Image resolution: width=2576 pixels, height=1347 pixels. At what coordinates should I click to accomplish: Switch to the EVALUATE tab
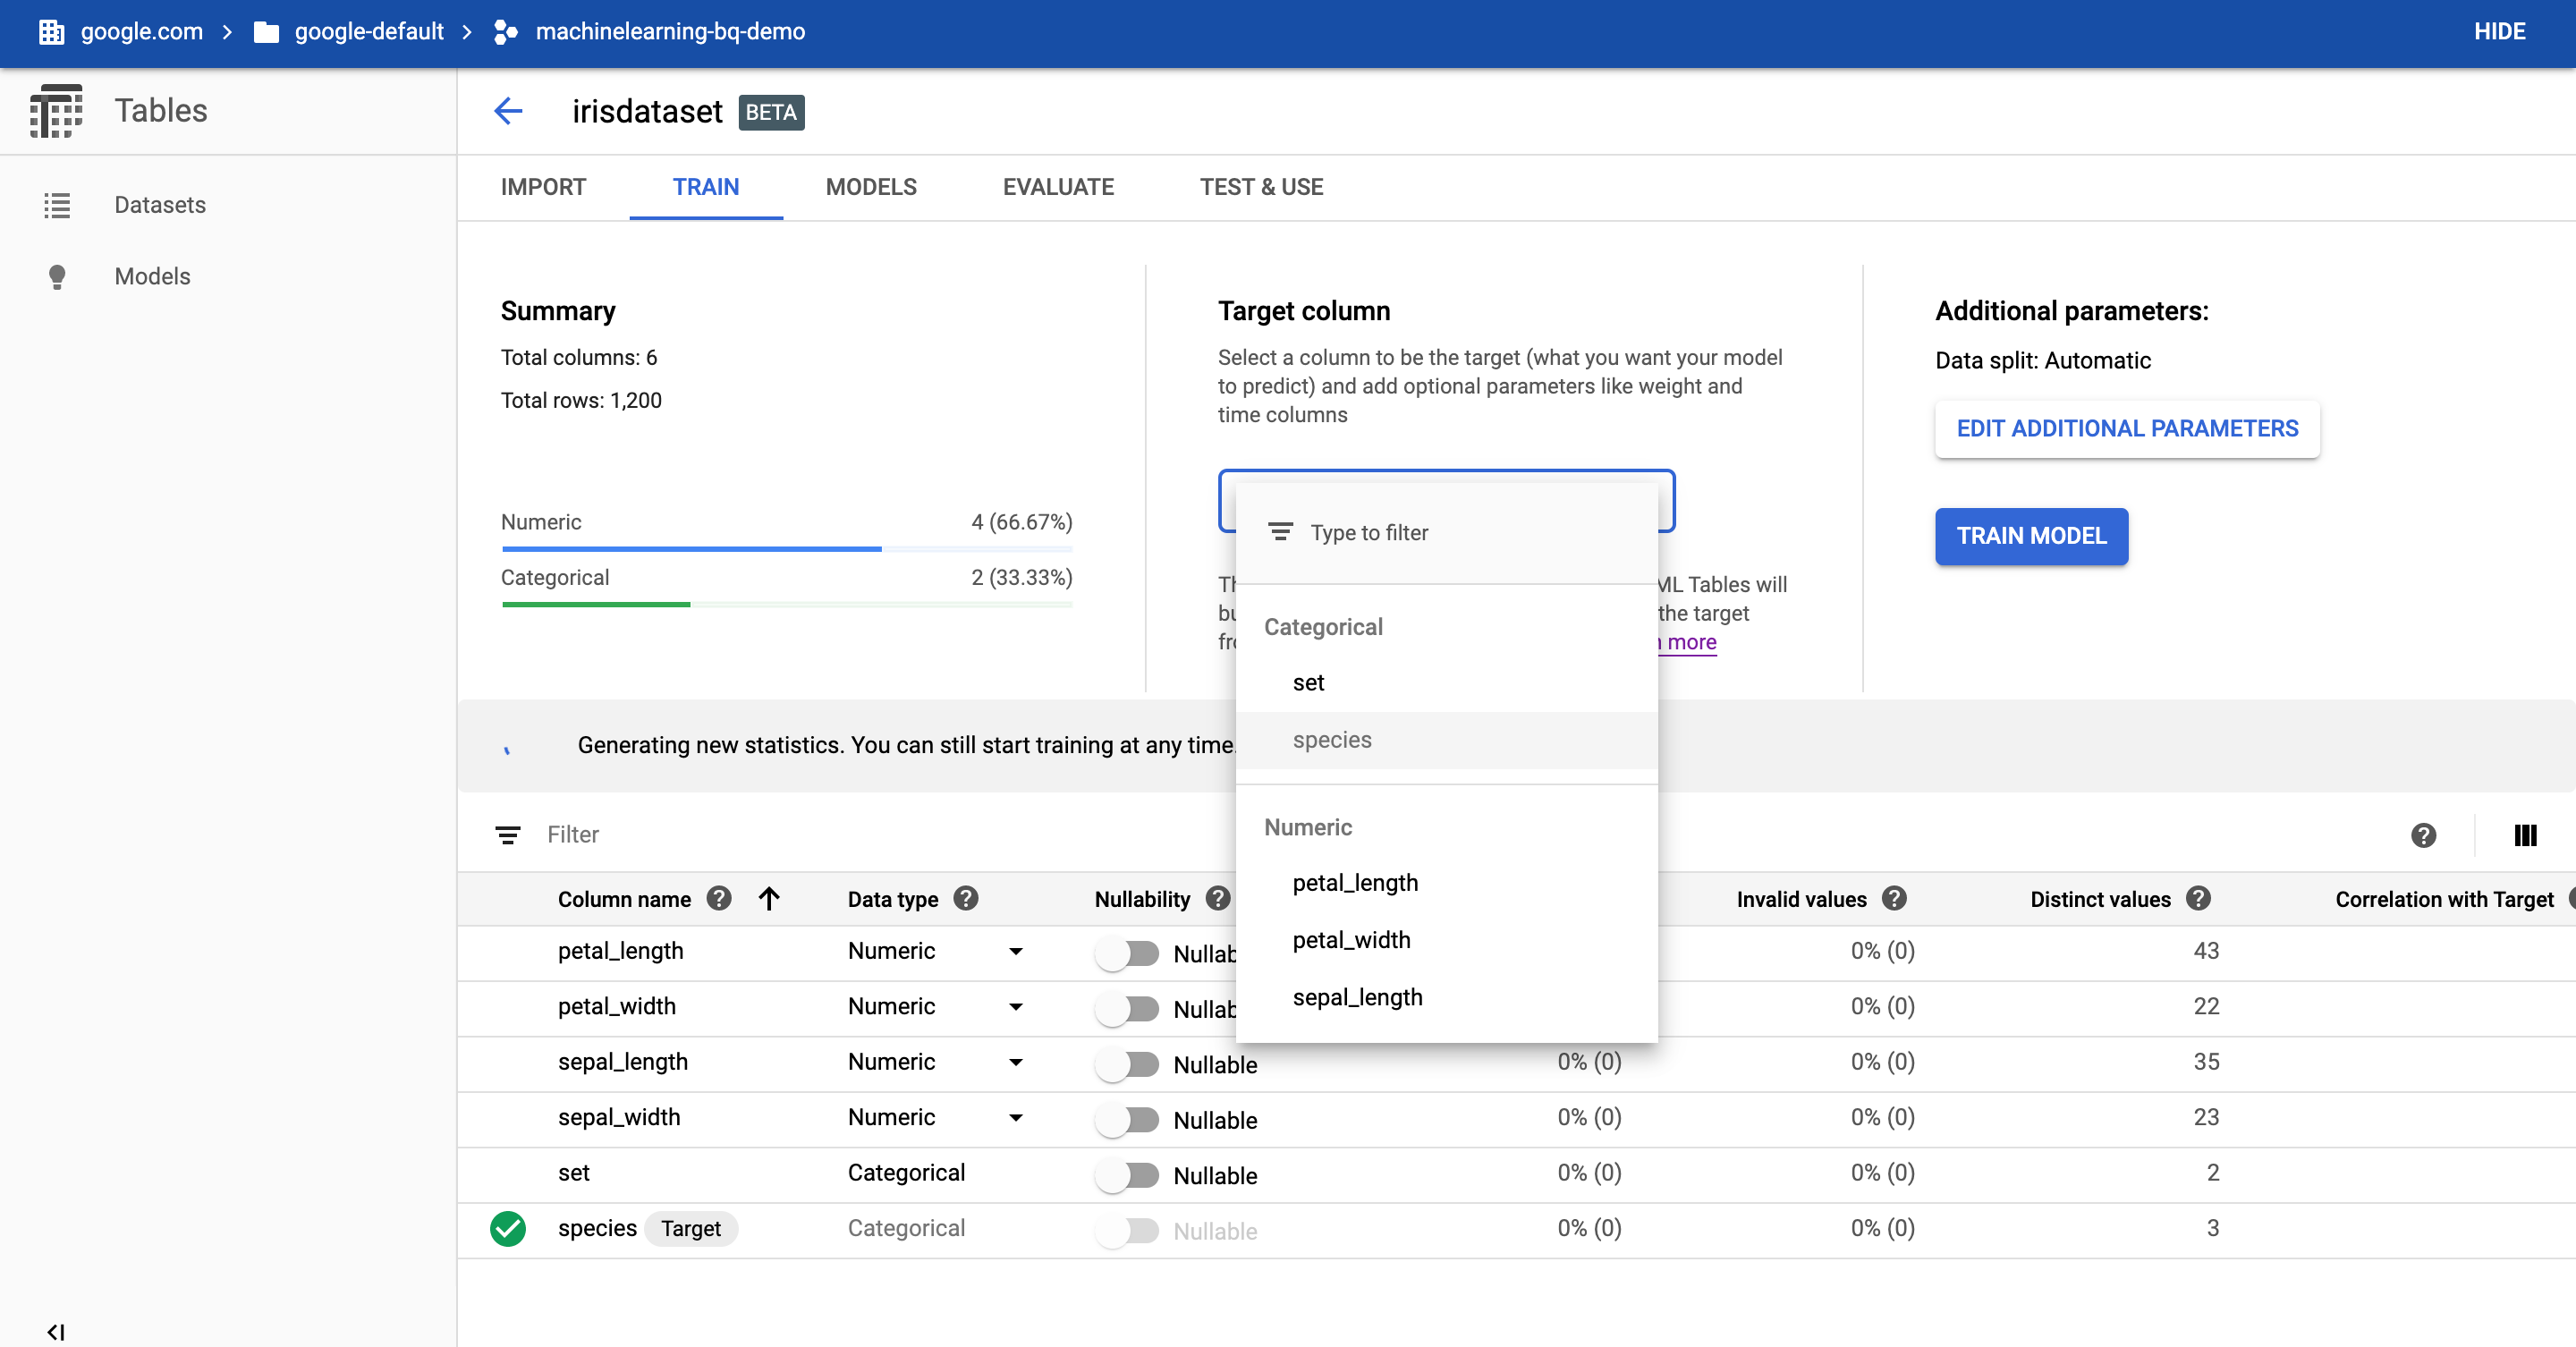point(1058,187)
